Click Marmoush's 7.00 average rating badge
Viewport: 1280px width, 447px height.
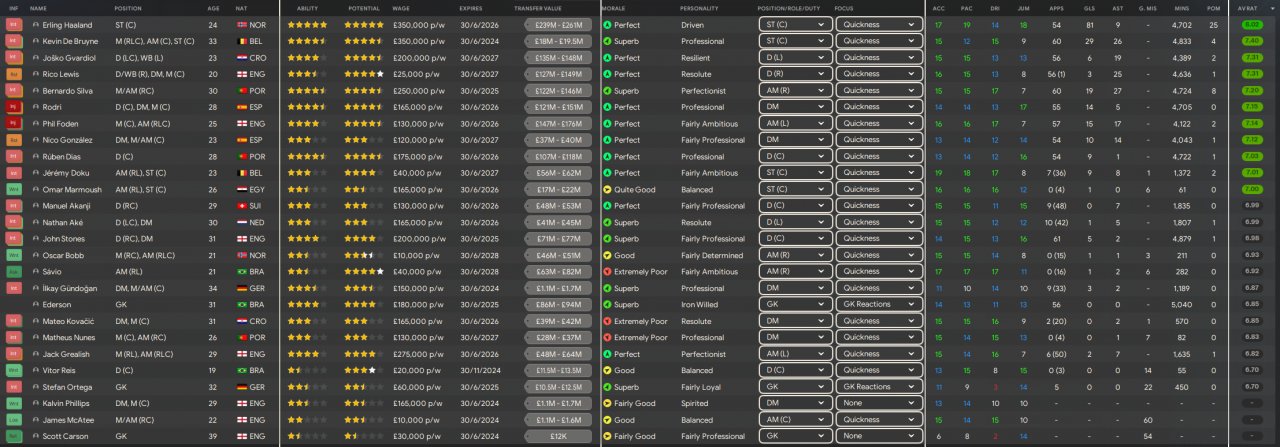pos(1250,189)
